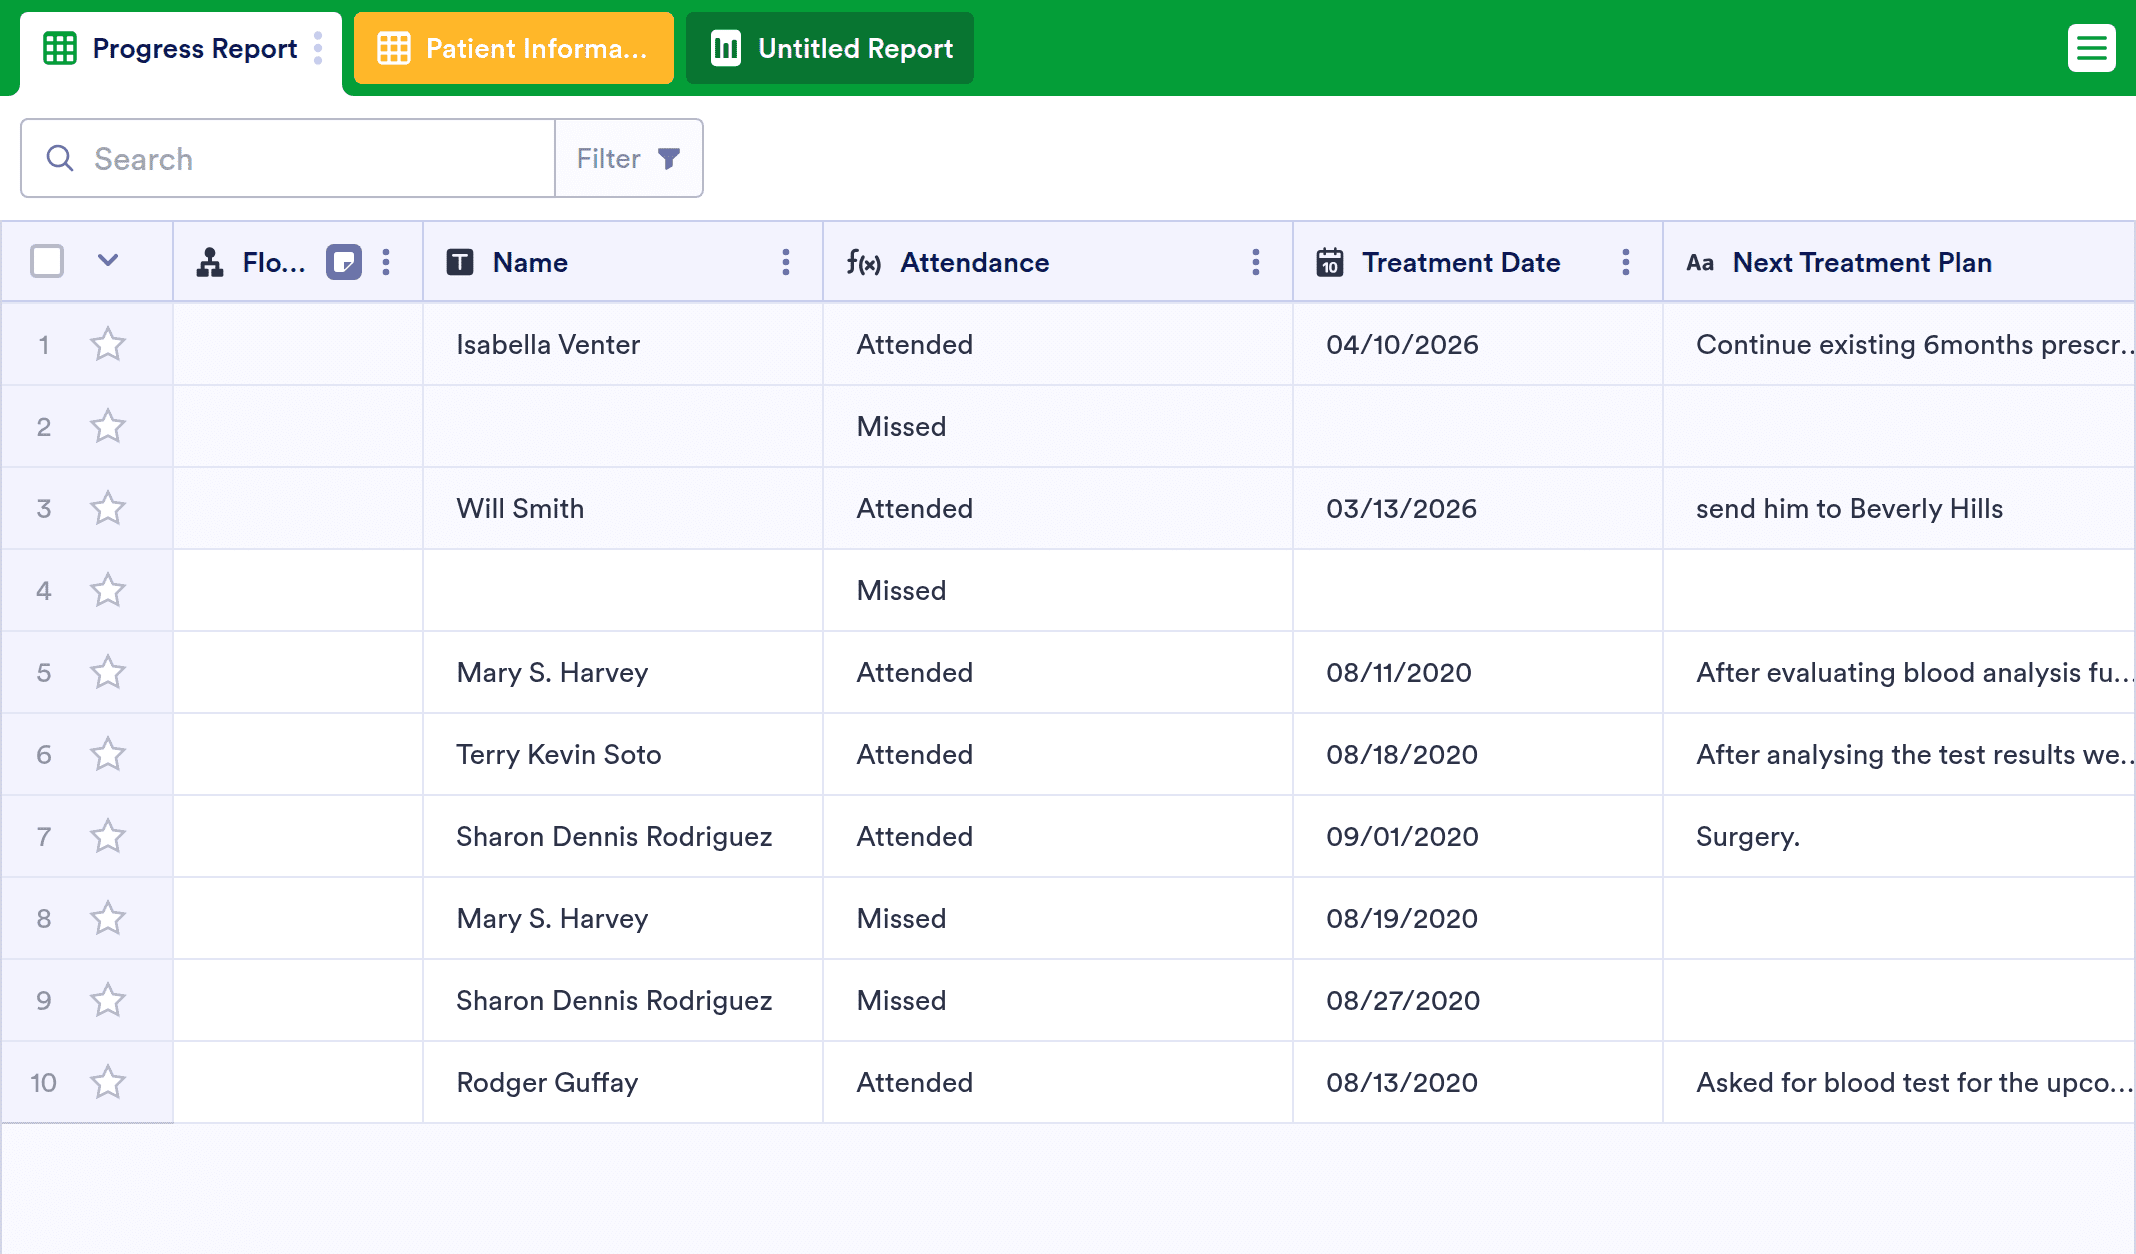This screenshot has height=1254, width=2136.
Task: Open Attendance column options dots
Action: (1256, 263)
